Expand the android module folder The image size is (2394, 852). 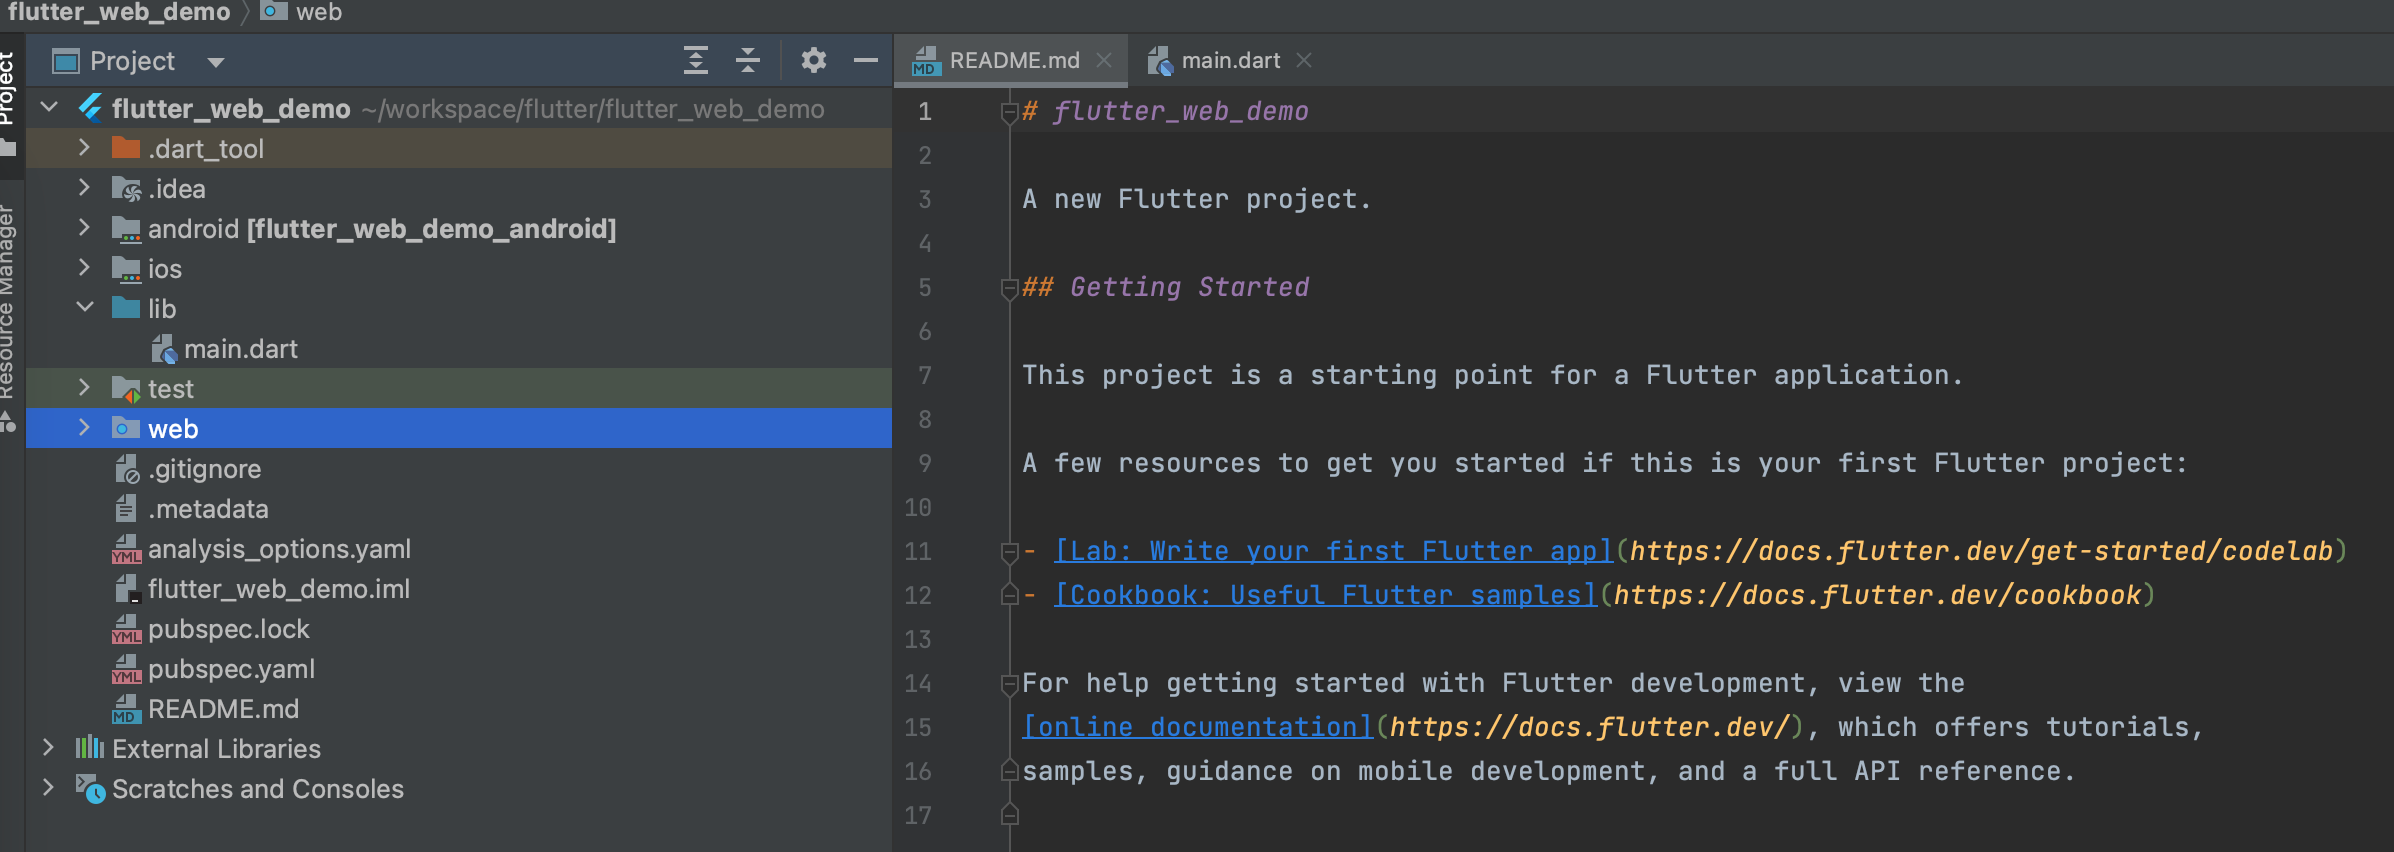pyautogui.click(x=84, y=228)
